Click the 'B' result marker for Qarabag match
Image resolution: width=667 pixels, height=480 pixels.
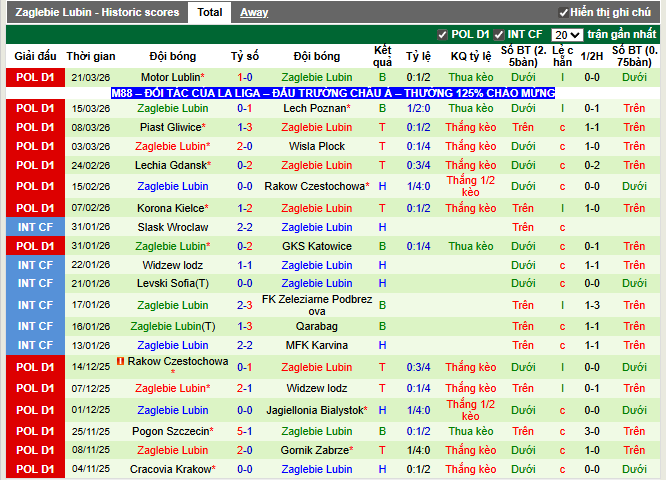click(x=382, y=326)
